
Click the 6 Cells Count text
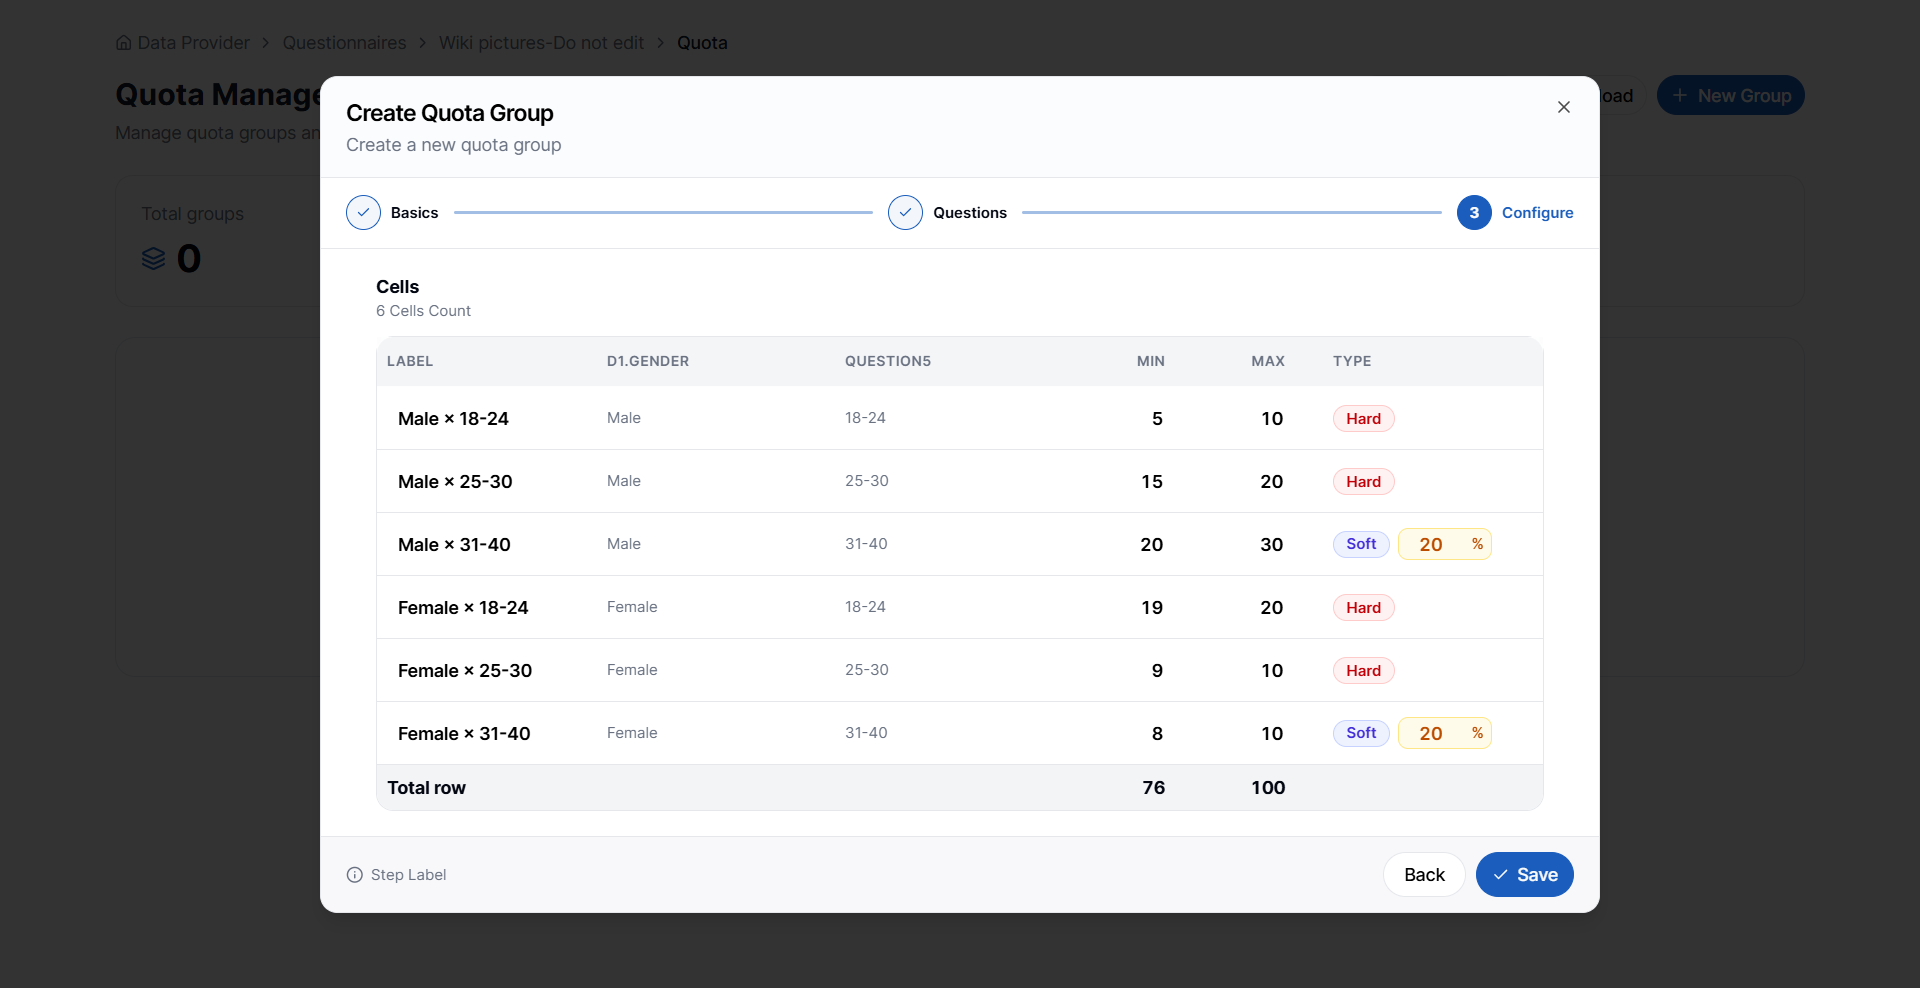(423, 311)
